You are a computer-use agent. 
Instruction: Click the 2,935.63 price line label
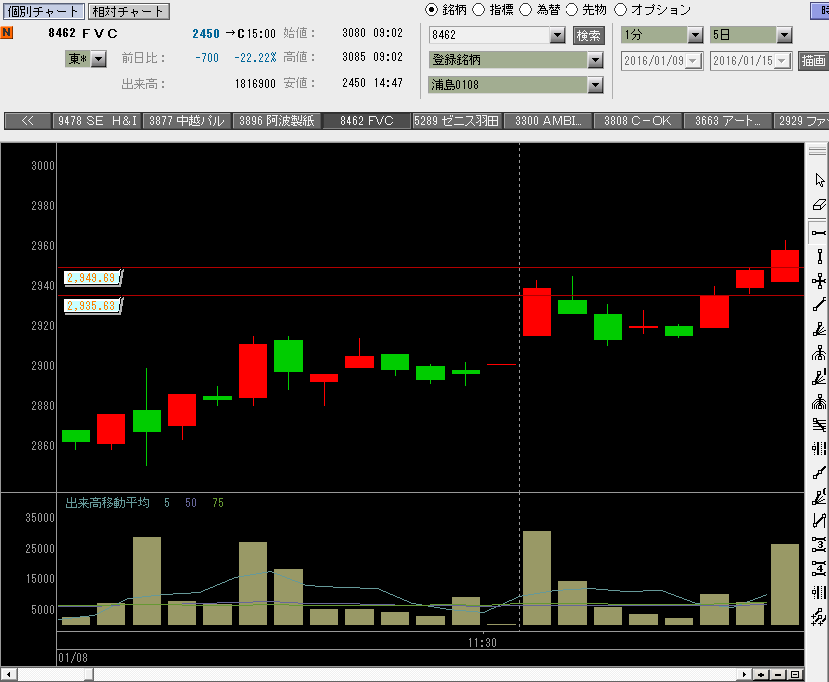[91, 306]
